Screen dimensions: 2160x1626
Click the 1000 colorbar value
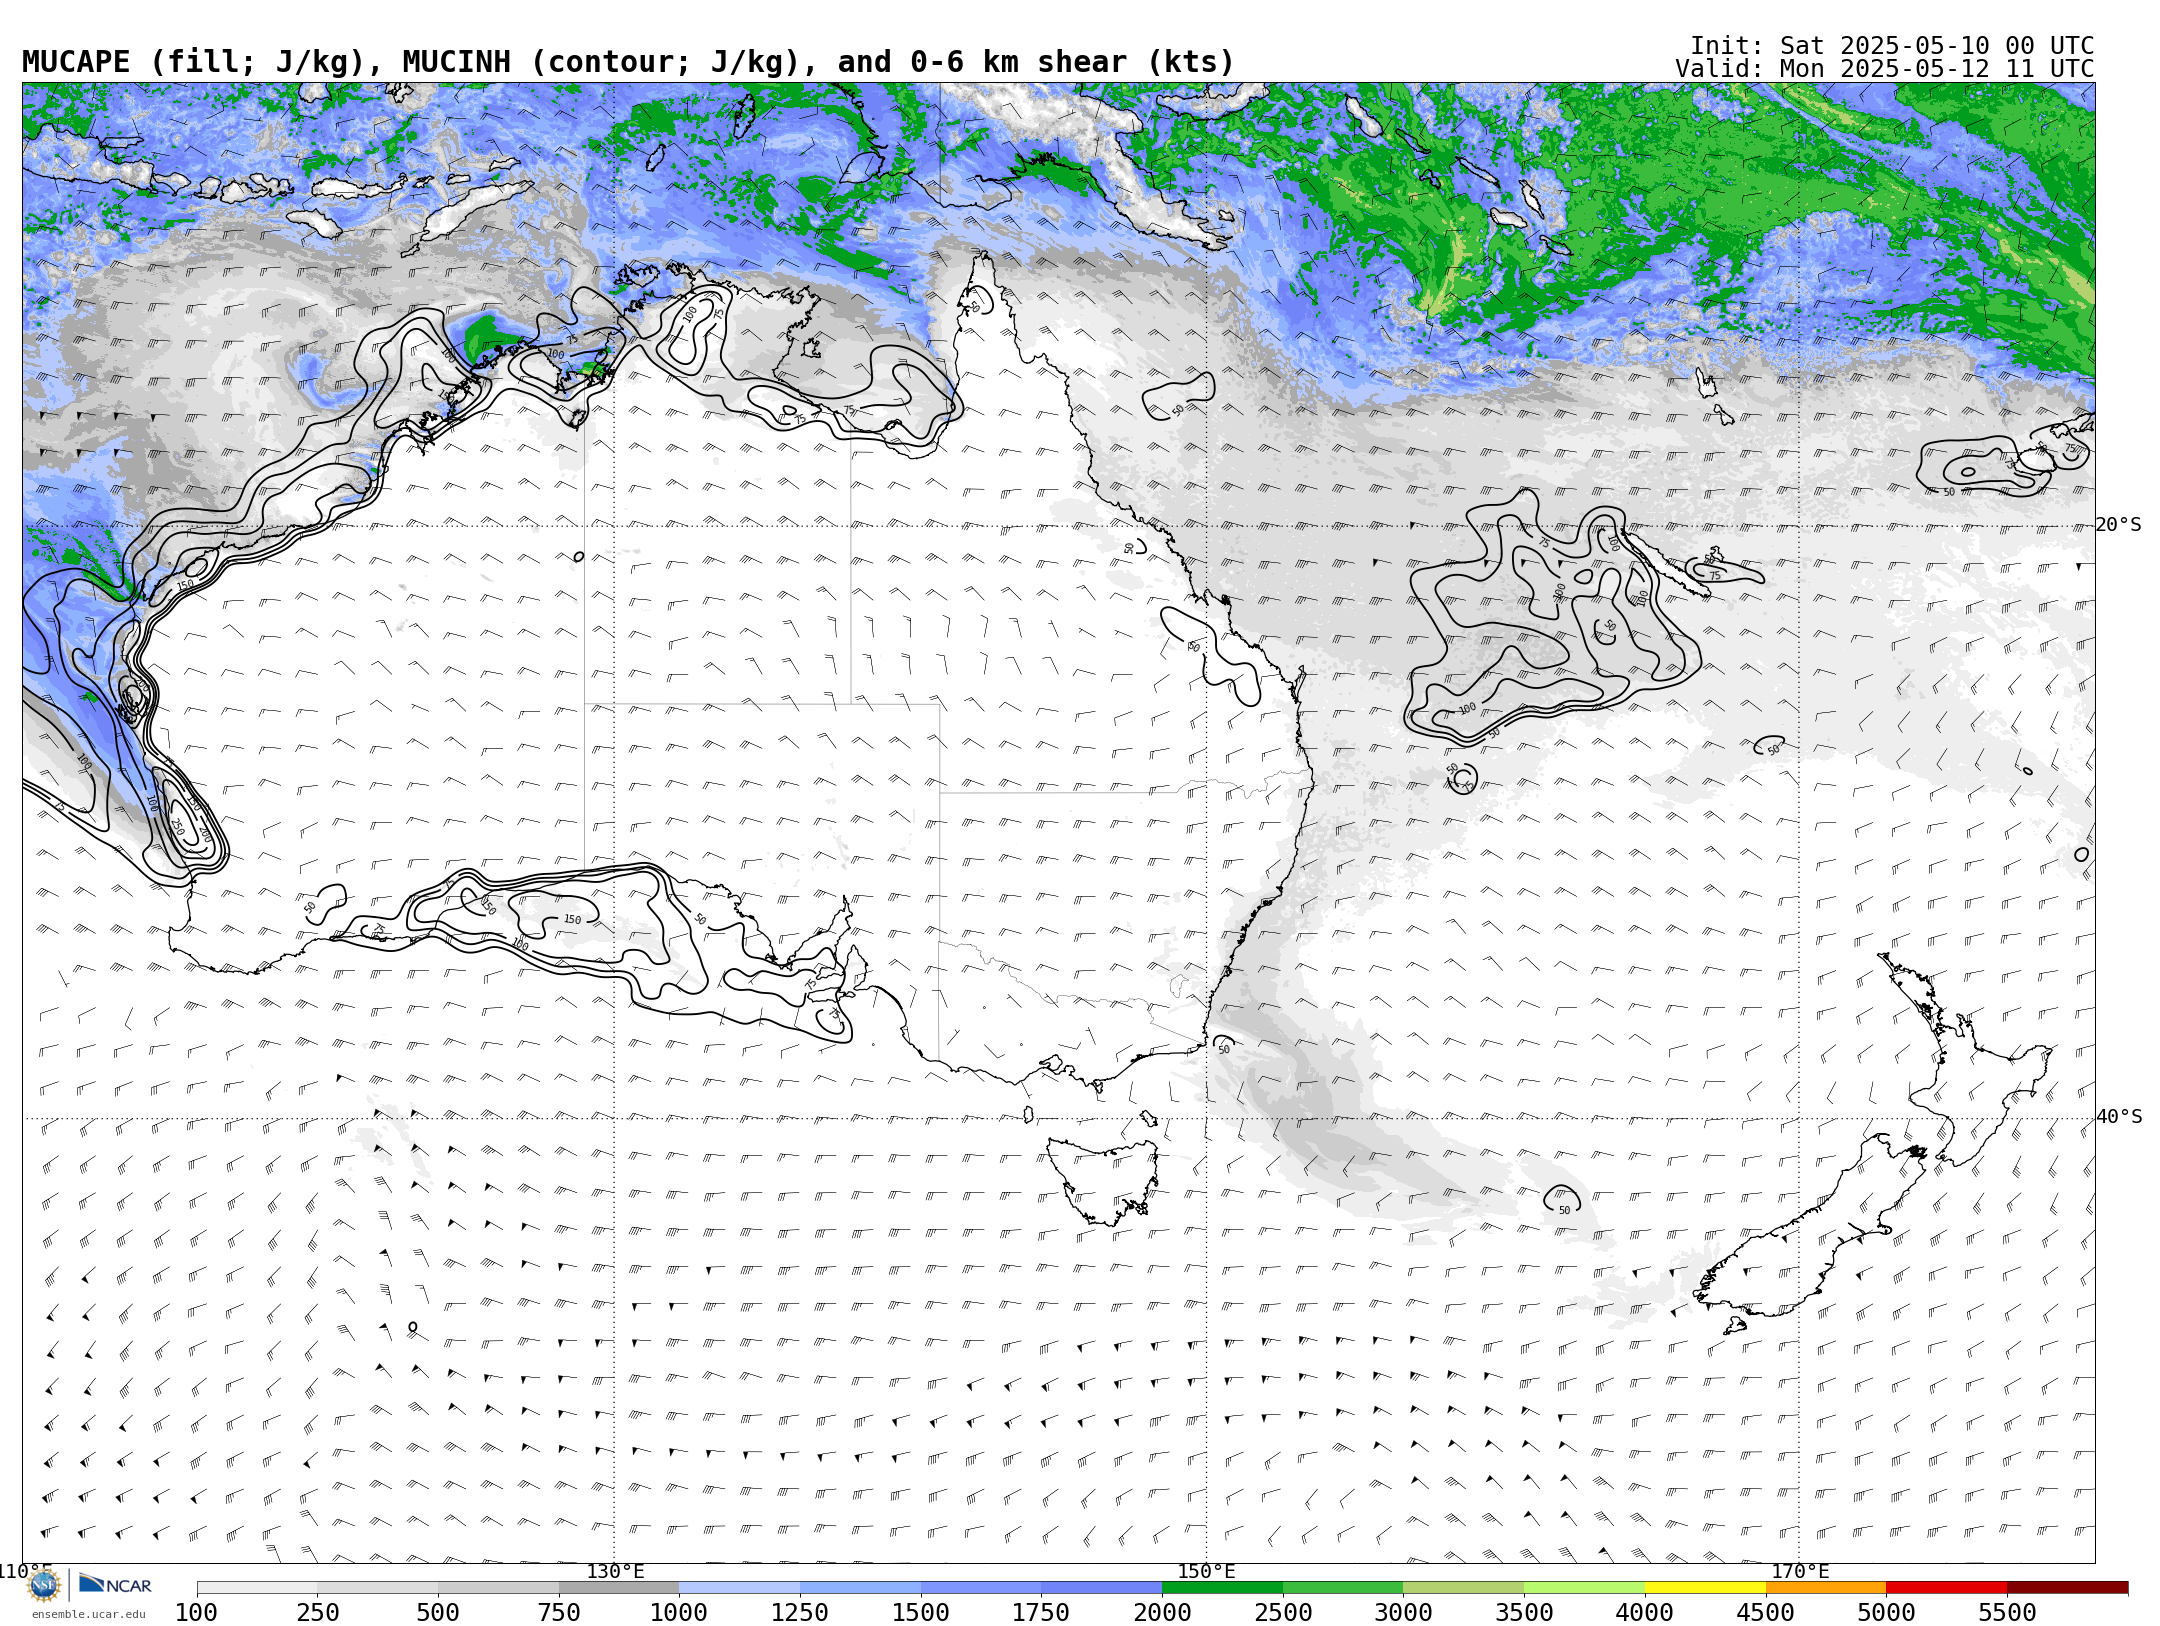679,1613
